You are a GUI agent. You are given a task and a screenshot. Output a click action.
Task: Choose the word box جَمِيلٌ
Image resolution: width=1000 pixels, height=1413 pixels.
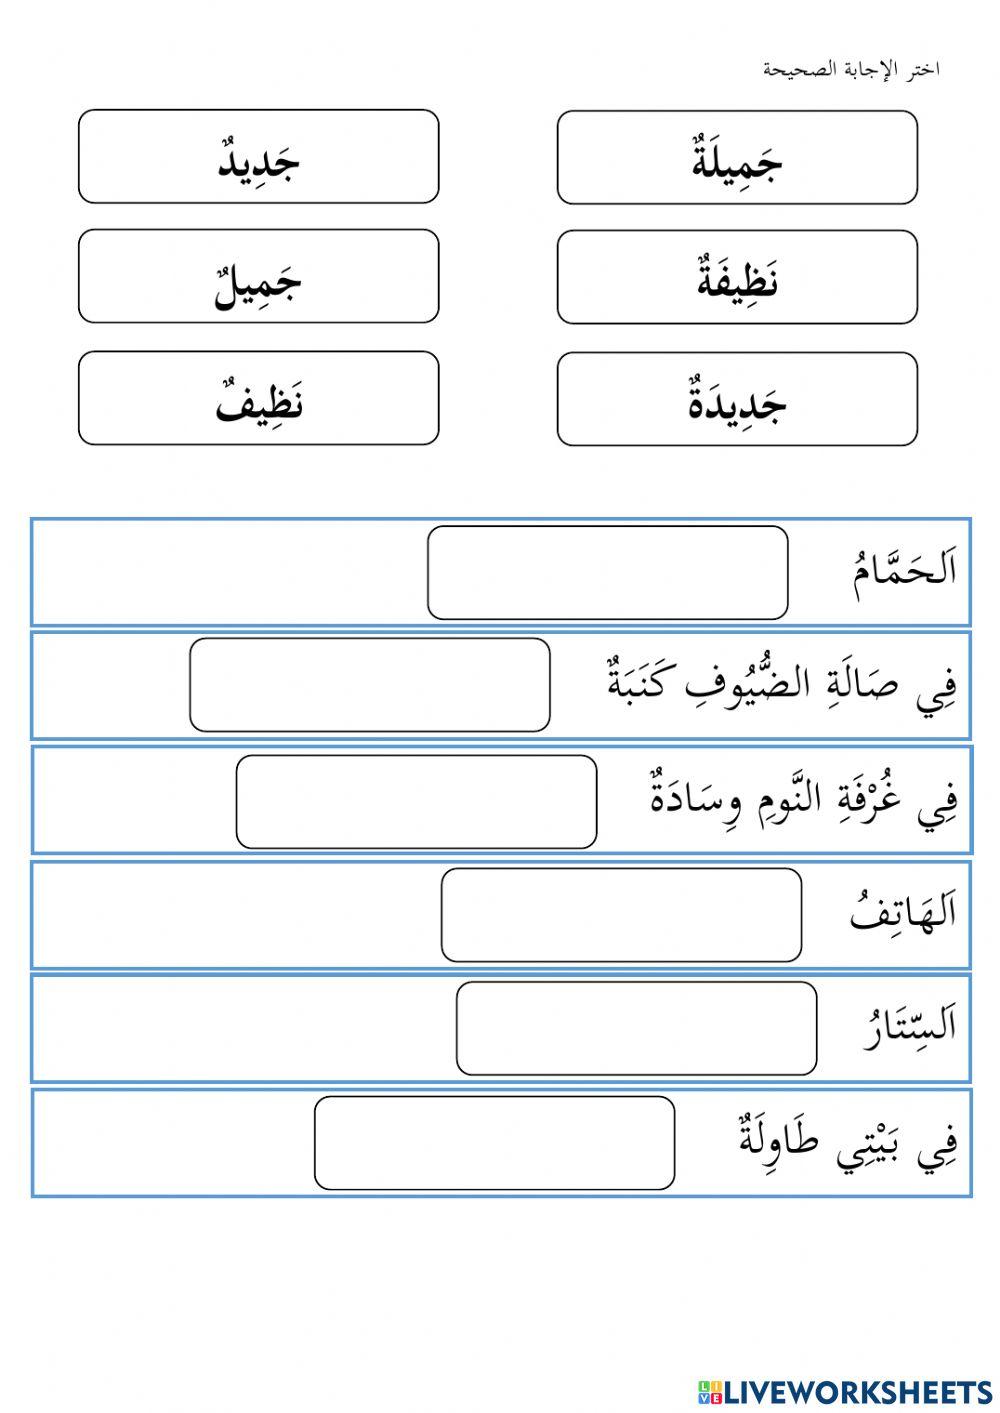click(x=259, y=277)
